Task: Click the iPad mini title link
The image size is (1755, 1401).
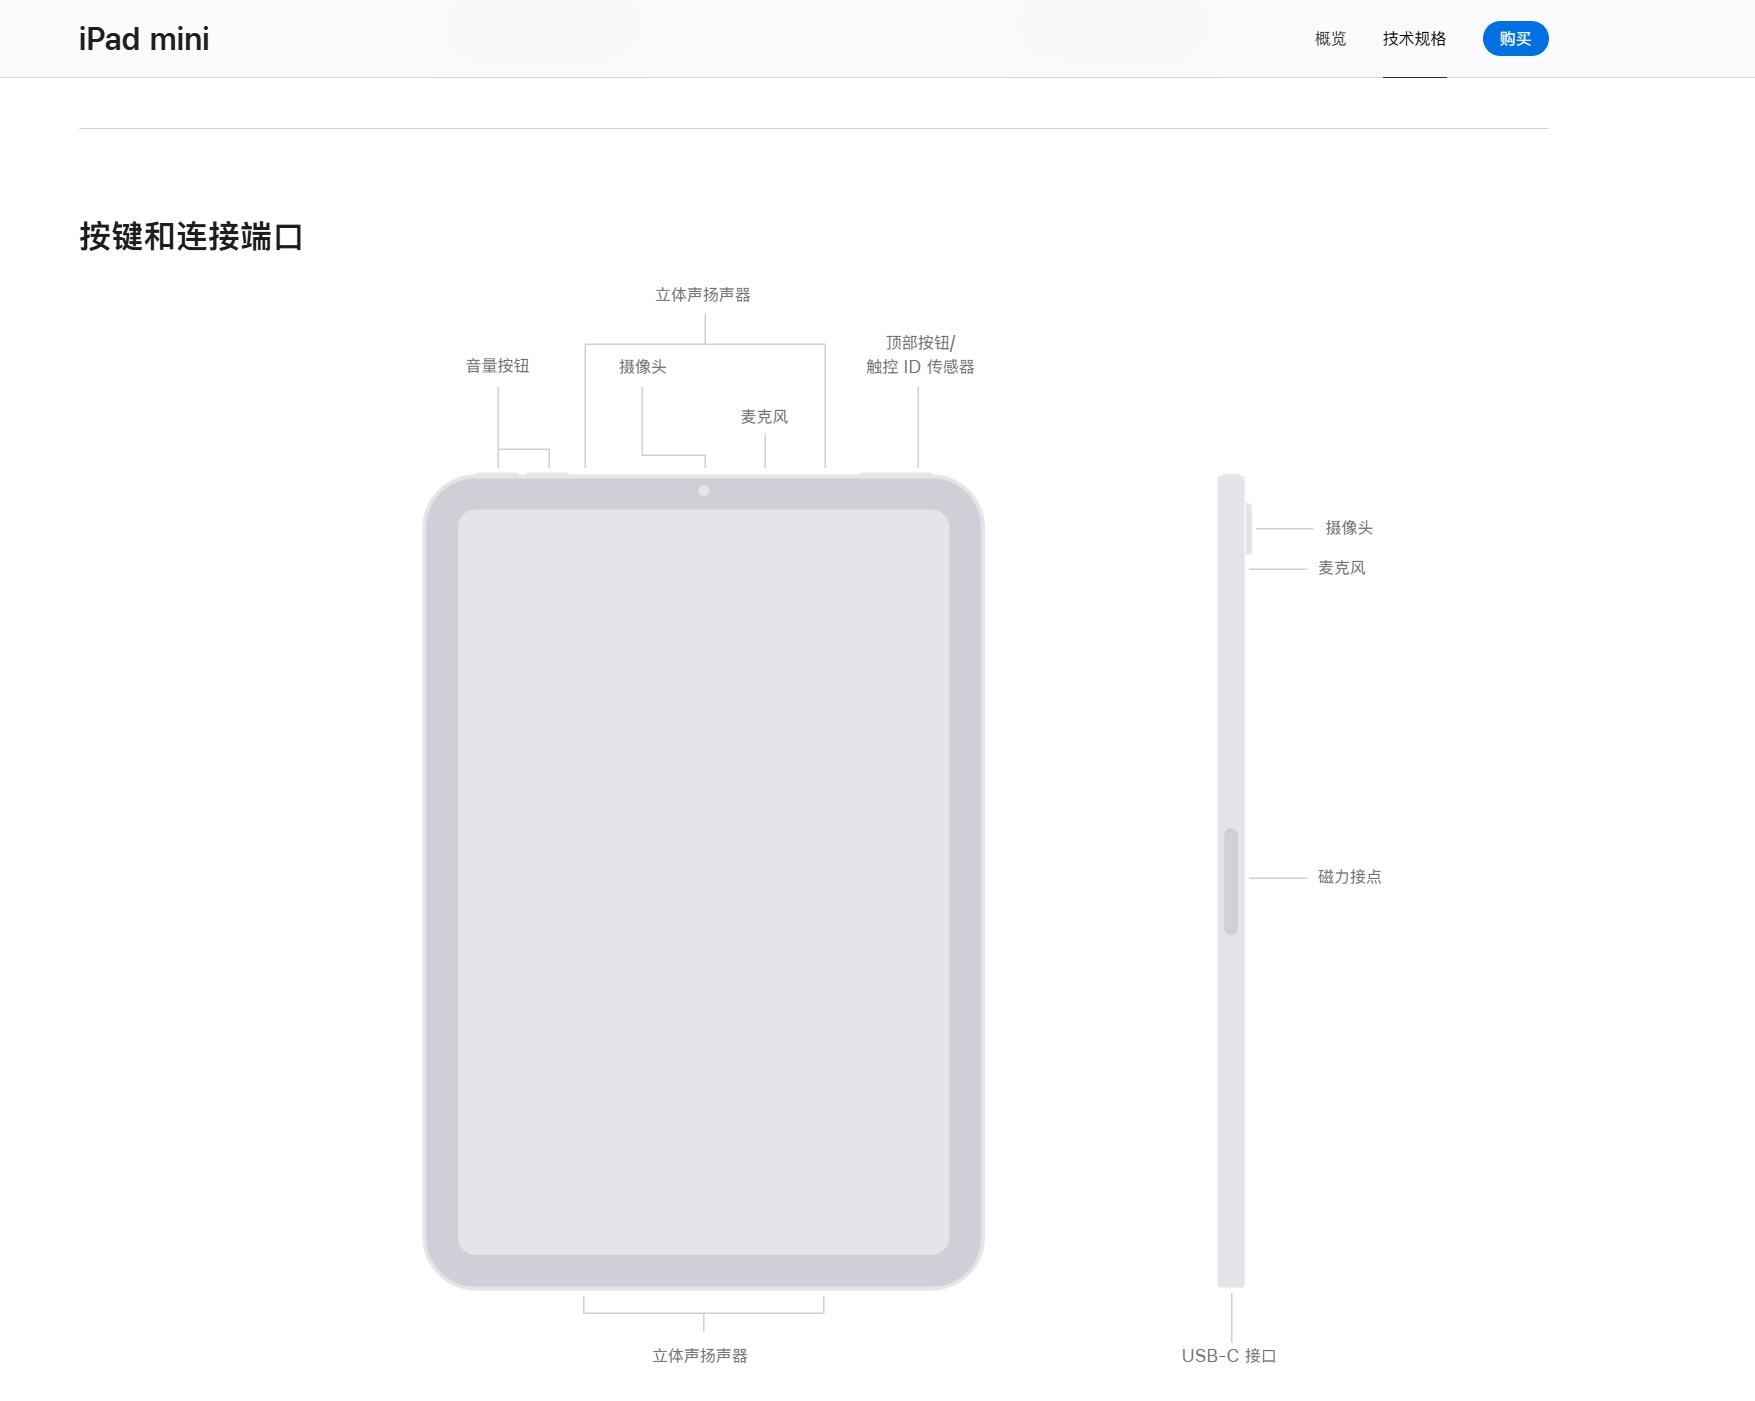Action: click(144, 39)
